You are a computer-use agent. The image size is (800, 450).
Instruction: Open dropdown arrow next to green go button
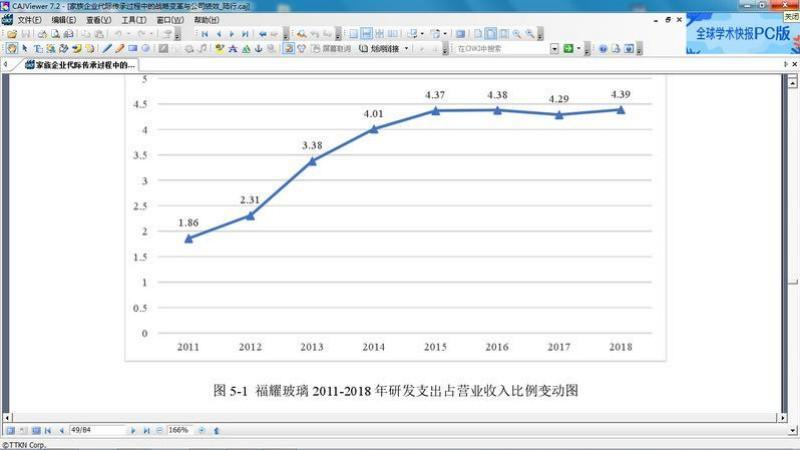click(x=577, y=48)
